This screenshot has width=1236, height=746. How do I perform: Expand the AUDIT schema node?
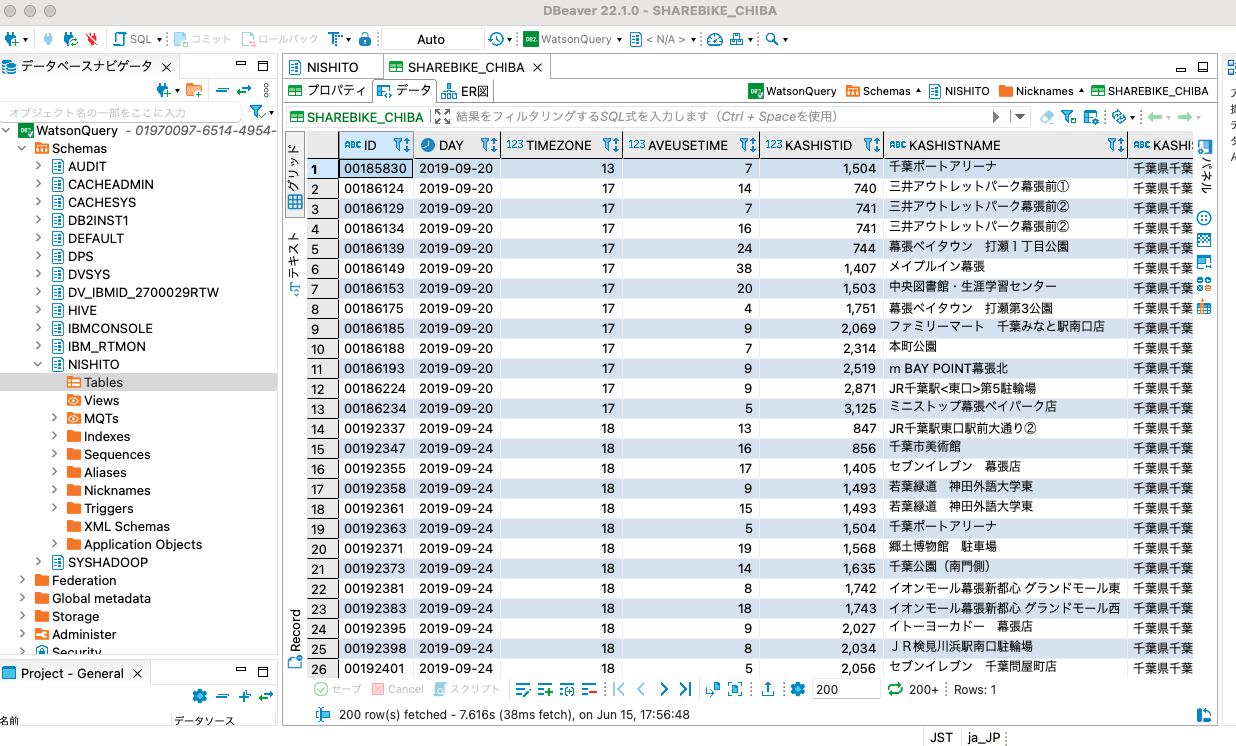pyautogui.click(x=39, y=166)
